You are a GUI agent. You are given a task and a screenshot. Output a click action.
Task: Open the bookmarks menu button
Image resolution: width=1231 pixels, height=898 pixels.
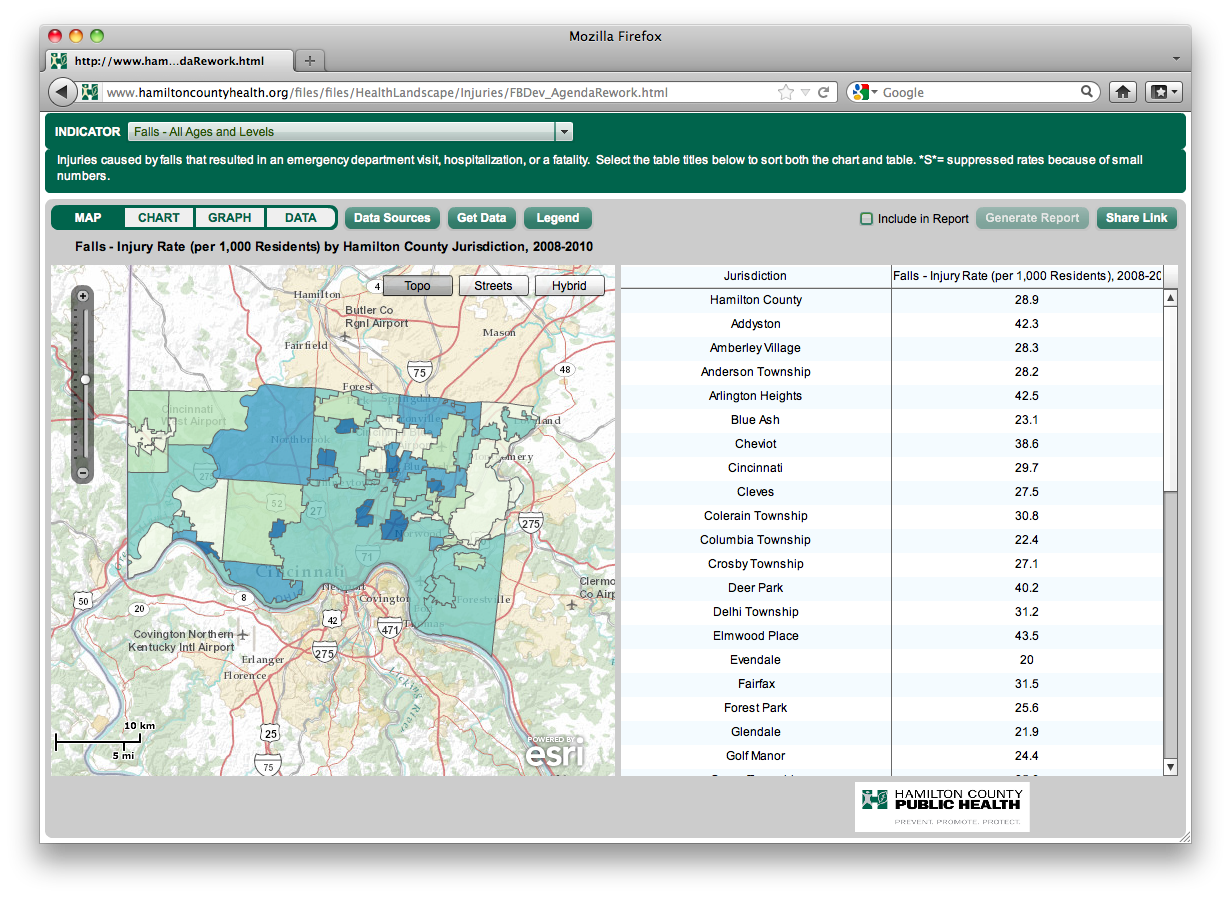coord(1163,92)
